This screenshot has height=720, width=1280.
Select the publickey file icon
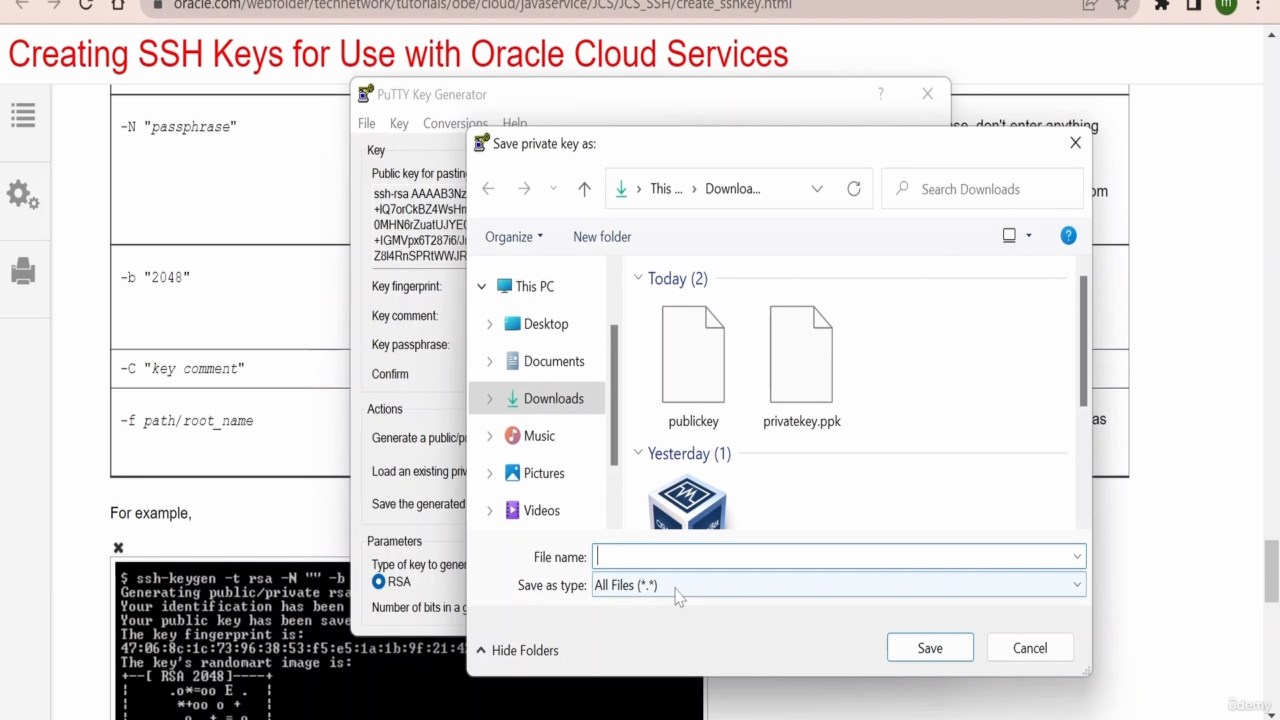[x=693, y=356]
